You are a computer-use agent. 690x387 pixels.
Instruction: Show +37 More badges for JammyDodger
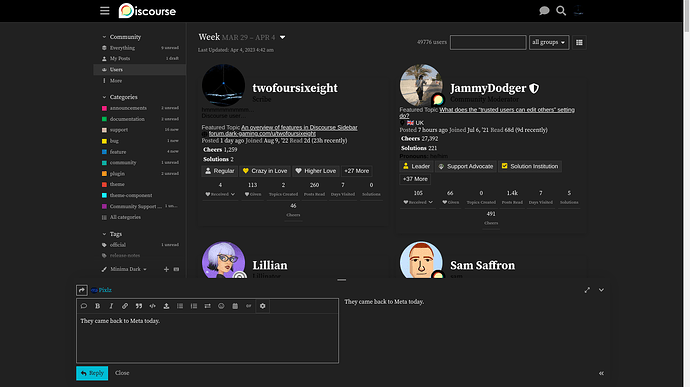pos(415,179)
